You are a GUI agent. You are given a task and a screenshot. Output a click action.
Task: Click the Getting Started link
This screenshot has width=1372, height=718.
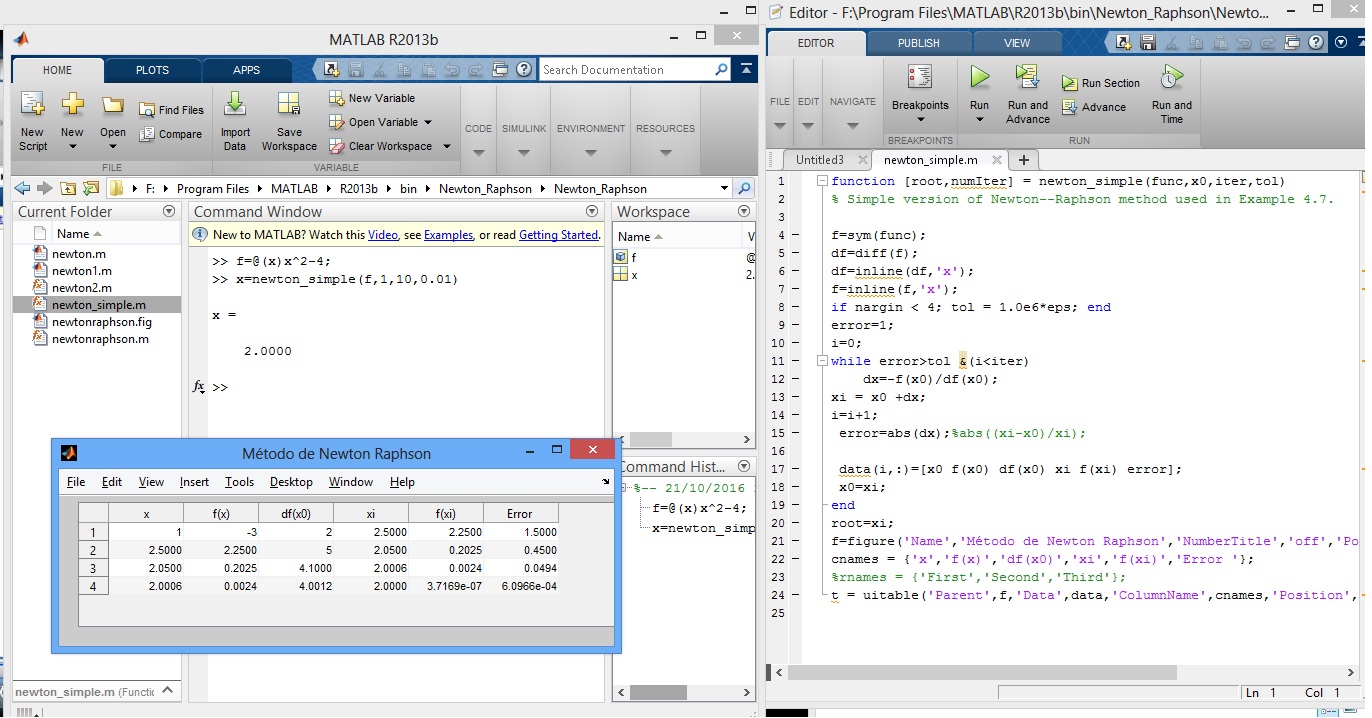click(558, 235)
